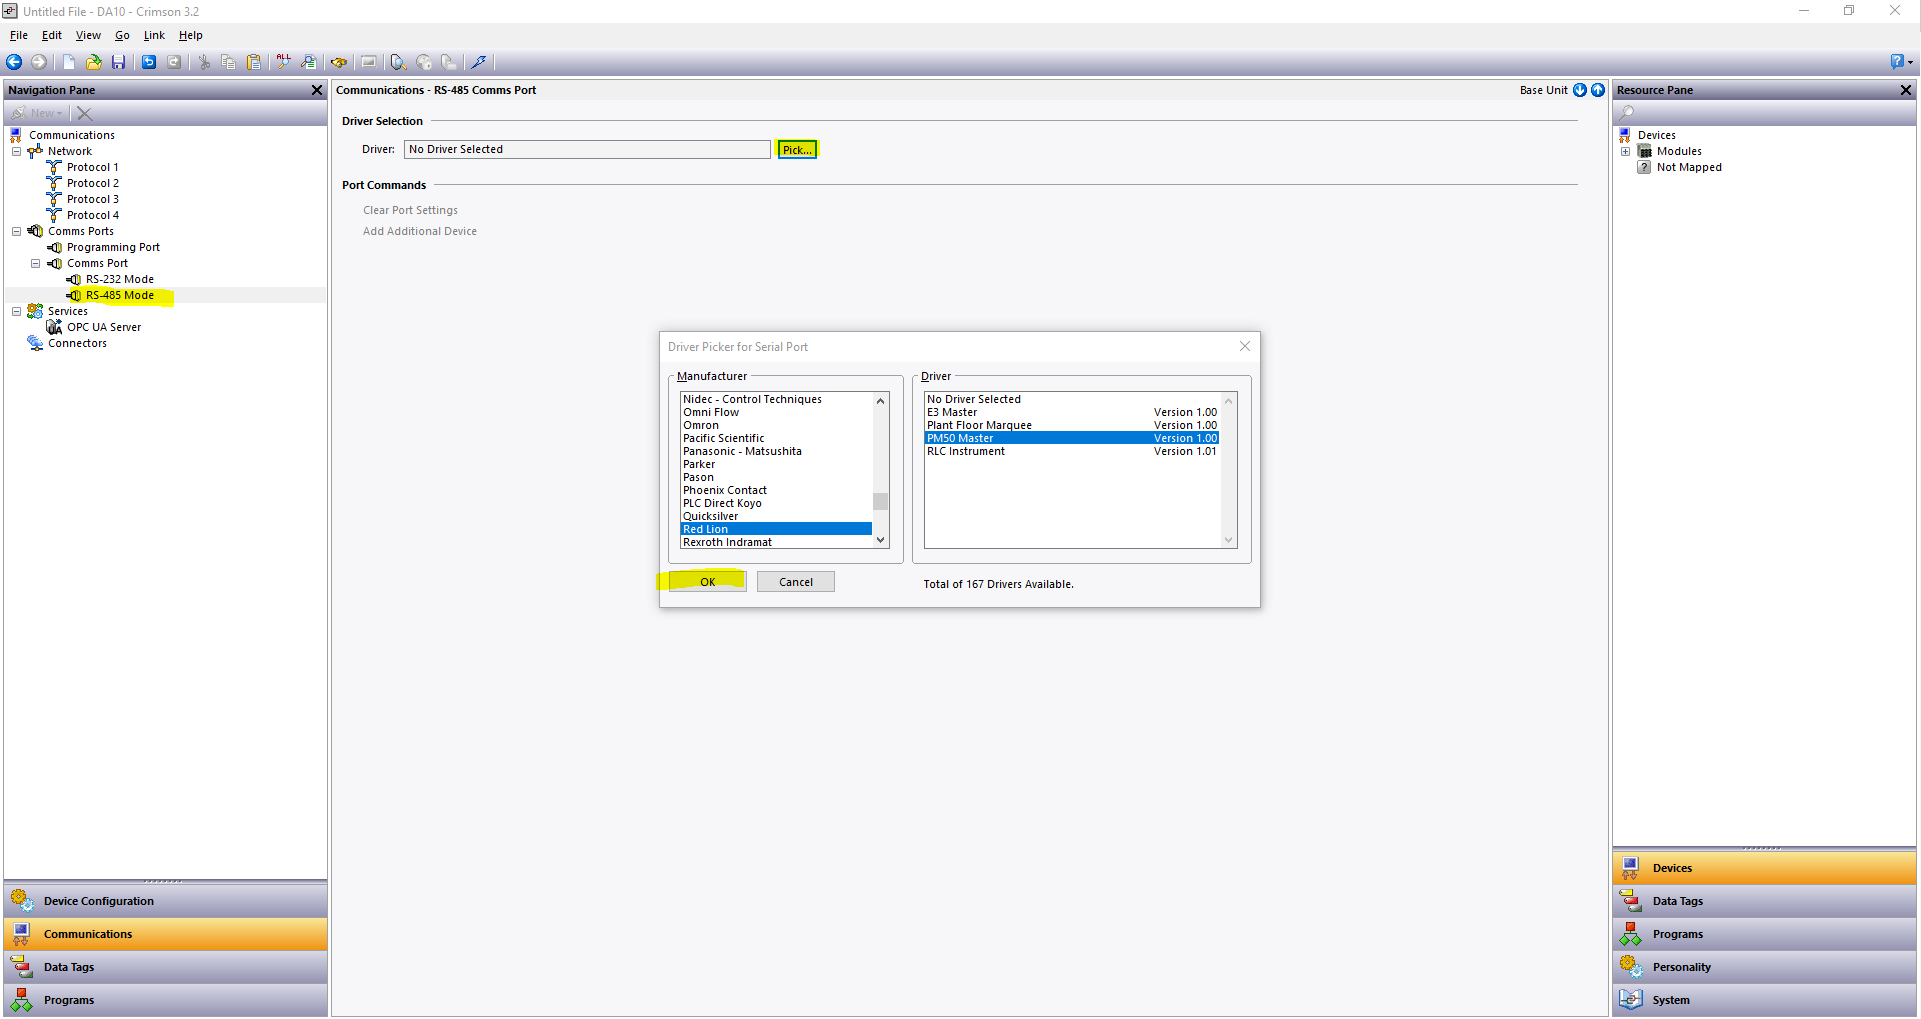Click the Find All magnifier icon
Viewport: 1921px width, 1019px height.
pos(284,62)
